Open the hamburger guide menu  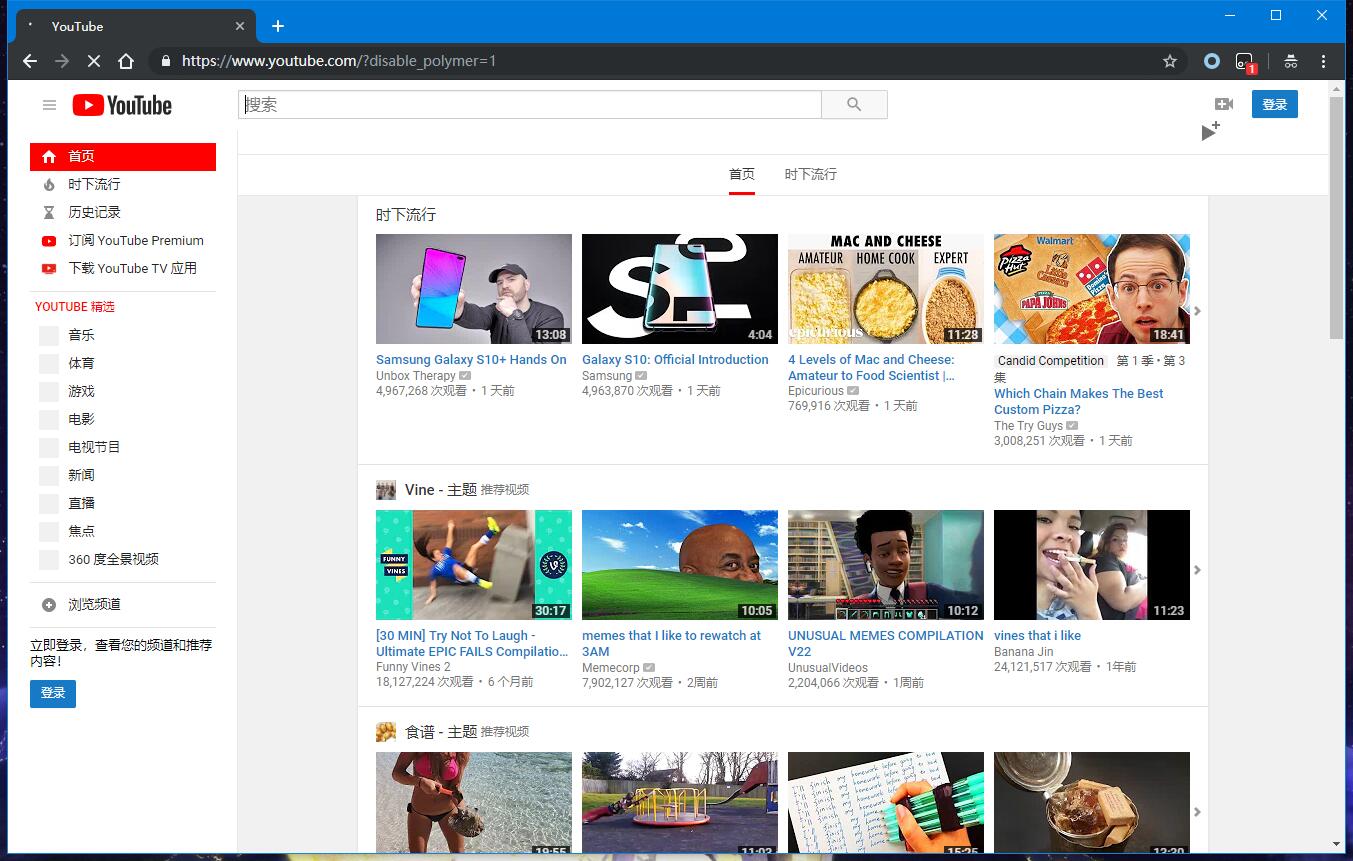[49, 105]
